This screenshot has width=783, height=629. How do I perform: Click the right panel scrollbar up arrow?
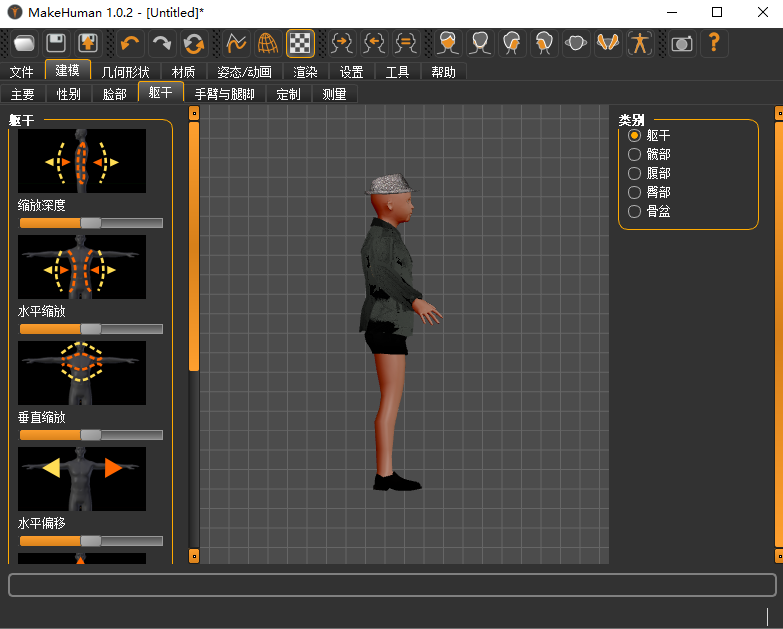point(779,113)
